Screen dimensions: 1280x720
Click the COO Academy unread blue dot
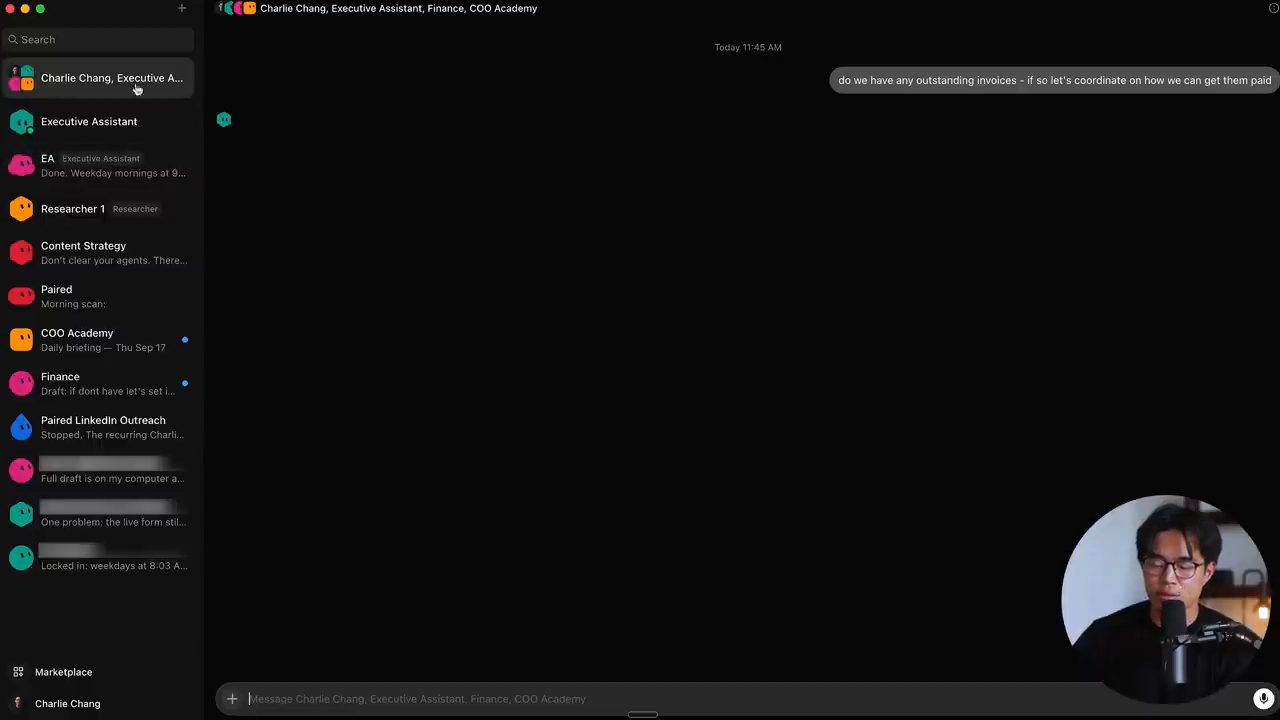[185, 340]
